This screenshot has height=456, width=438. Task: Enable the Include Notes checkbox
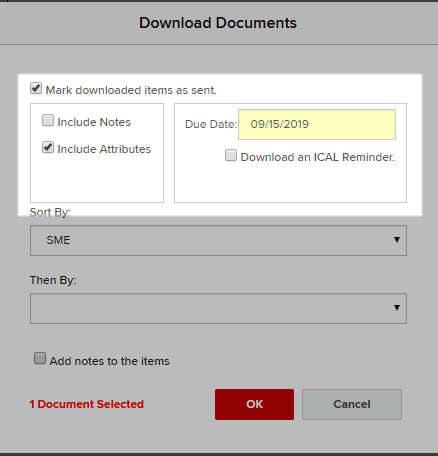coord(48,120)
